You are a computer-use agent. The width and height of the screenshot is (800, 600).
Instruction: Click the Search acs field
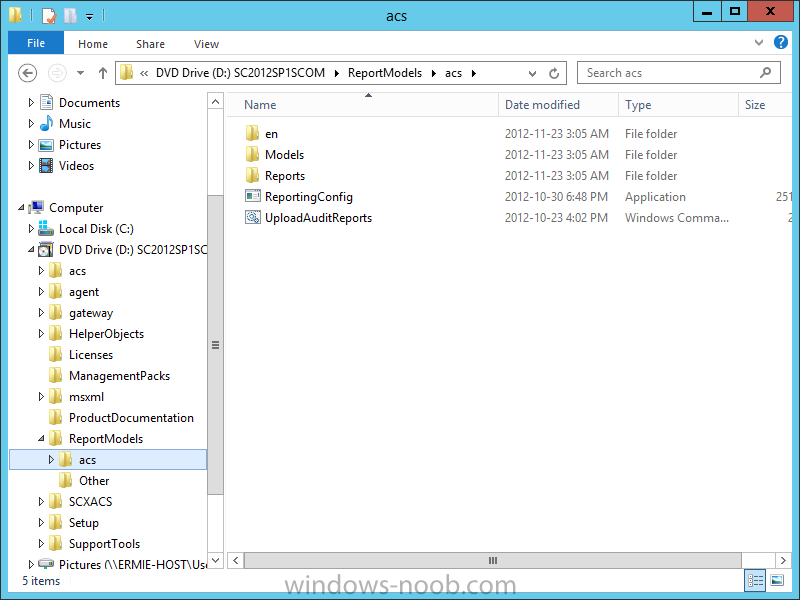(x=679, y=73)
